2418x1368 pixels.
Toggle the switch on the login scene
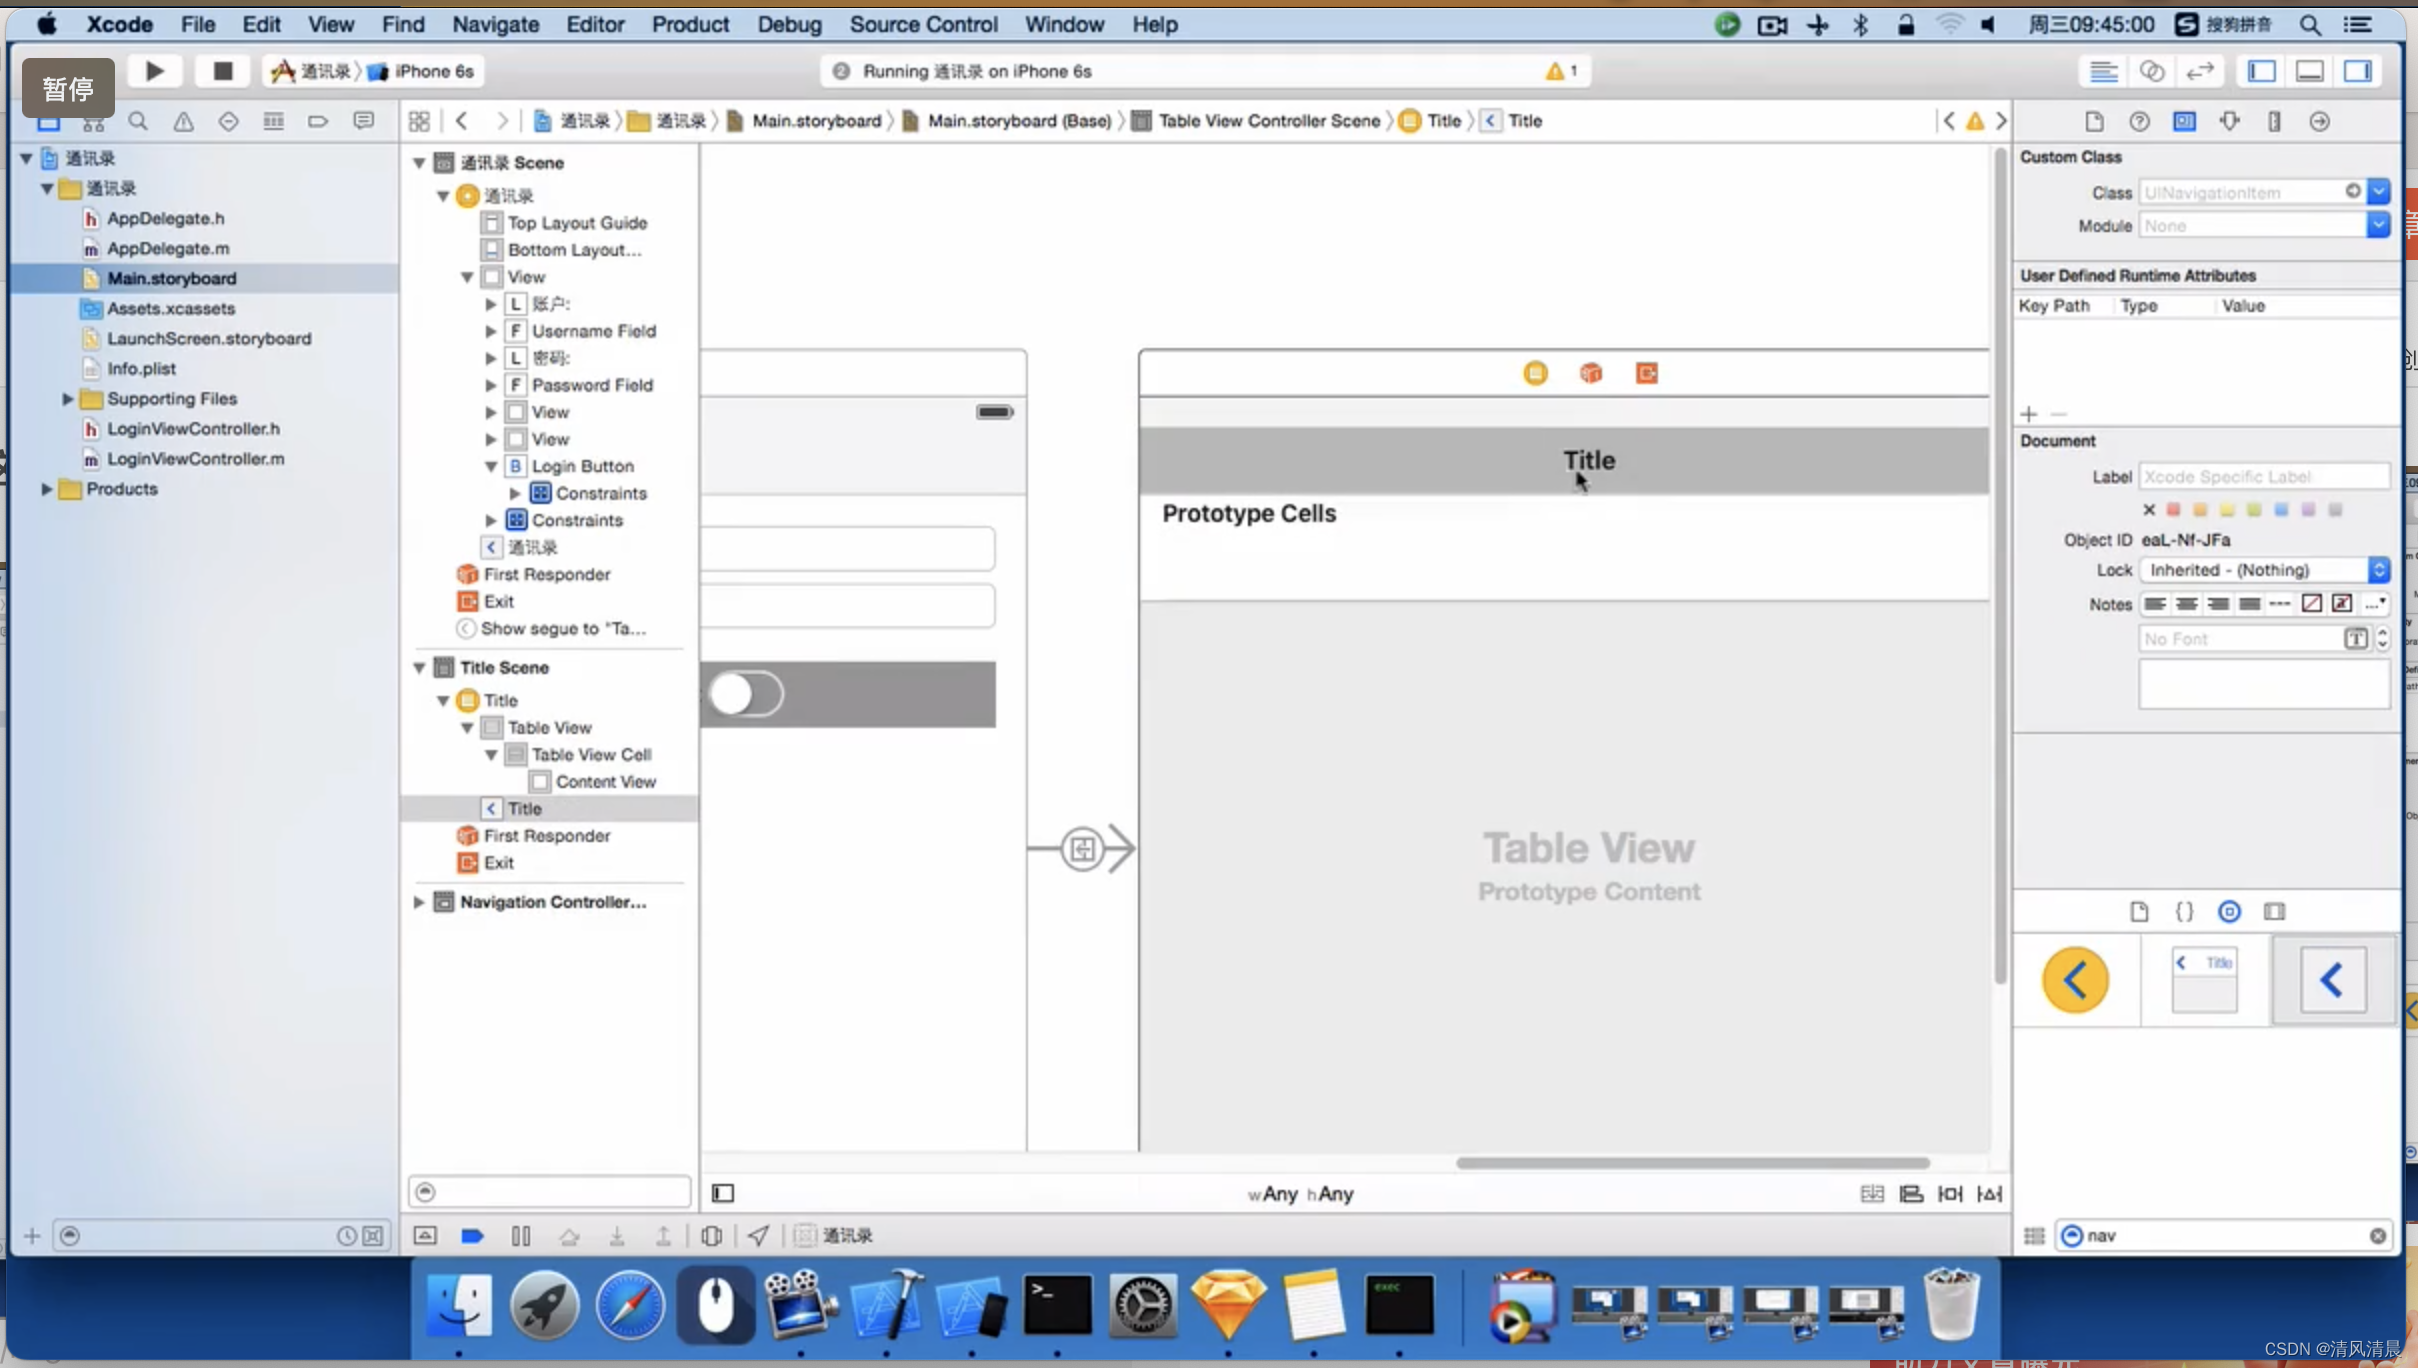coord(746,694)
